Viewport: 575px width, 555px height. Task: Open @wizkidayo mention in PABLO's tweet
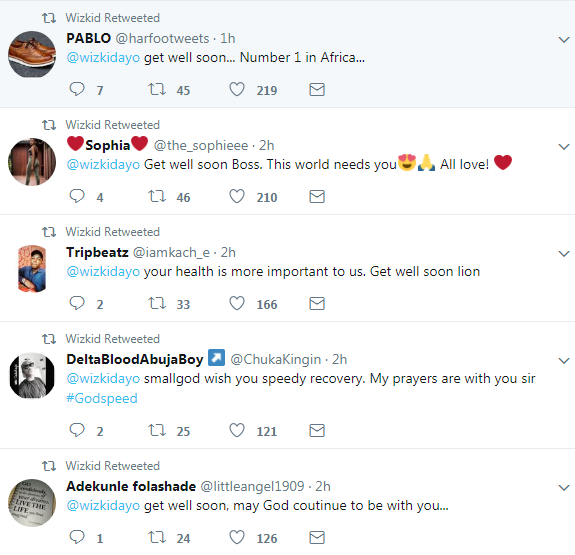click(x=103, y=58)
